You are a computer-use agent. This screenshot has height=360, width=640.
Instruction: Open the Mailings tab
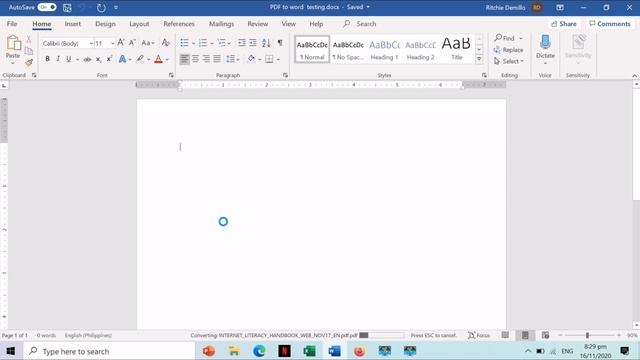tap(221, 24)
